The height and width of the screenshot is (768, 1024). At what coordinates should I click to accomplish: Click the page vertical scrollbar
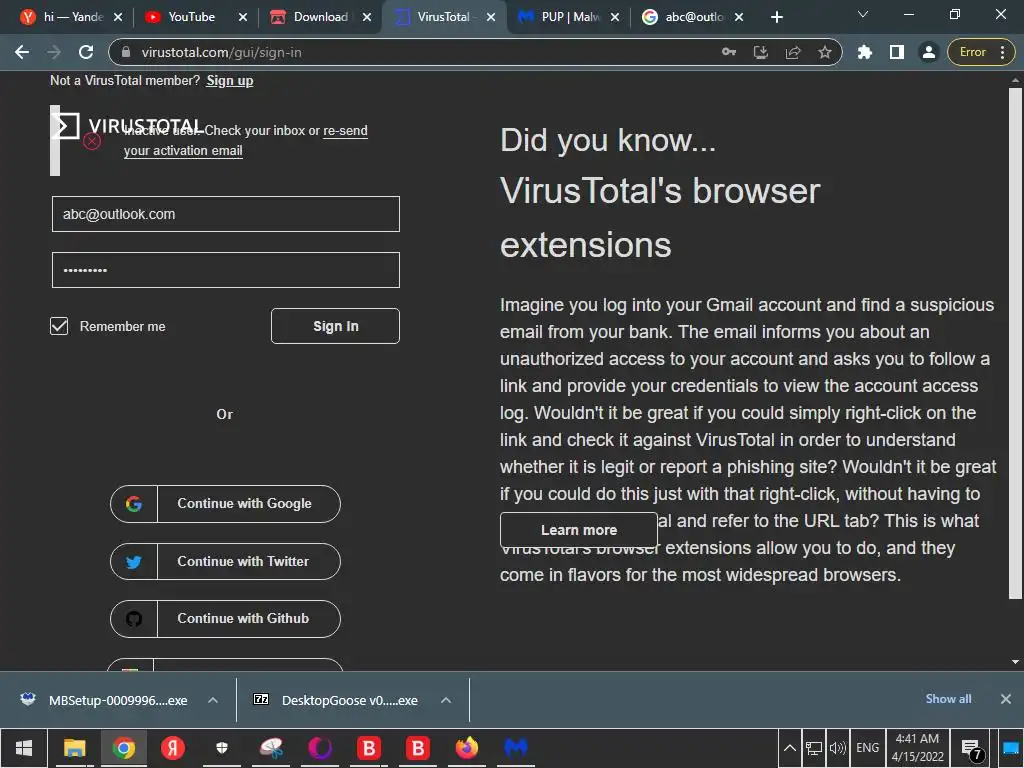[1015, 343]
